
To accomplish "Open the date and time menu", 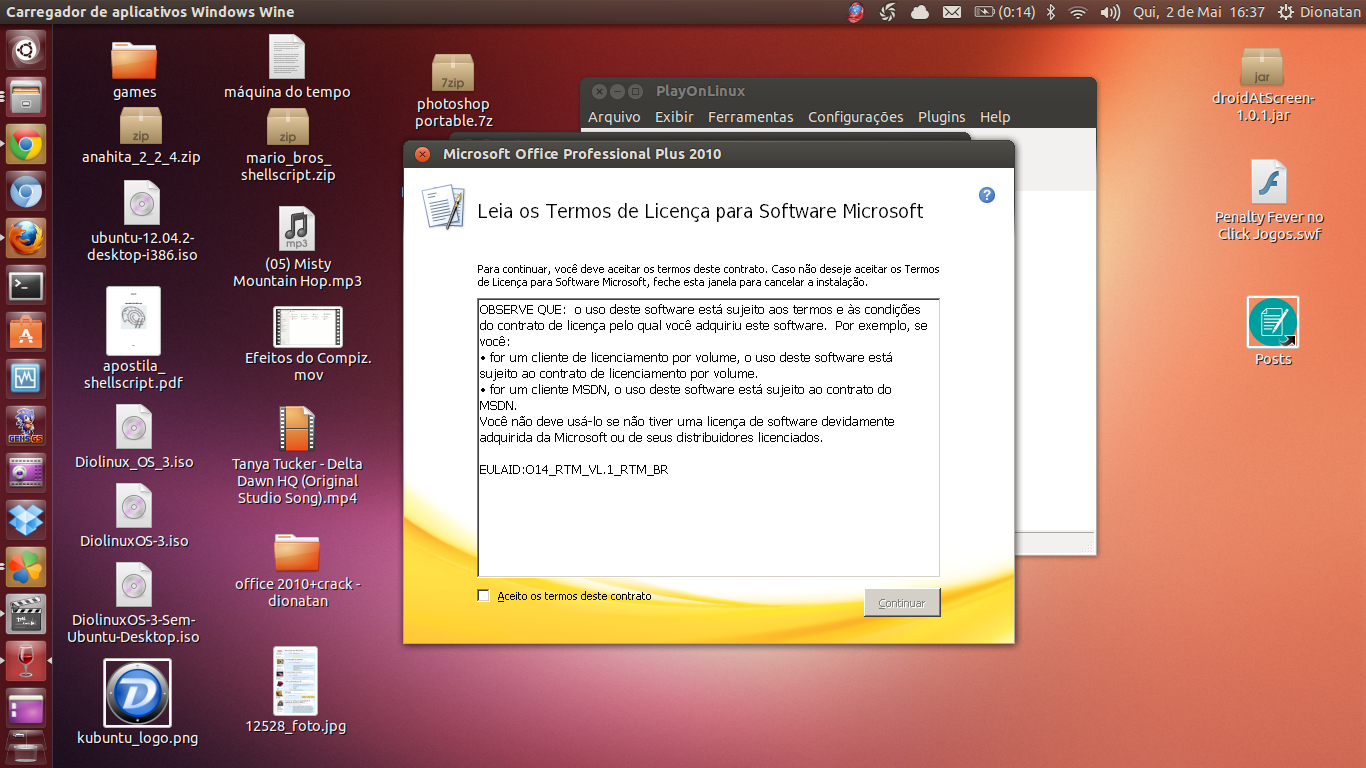I will [x=1197, y=12].
